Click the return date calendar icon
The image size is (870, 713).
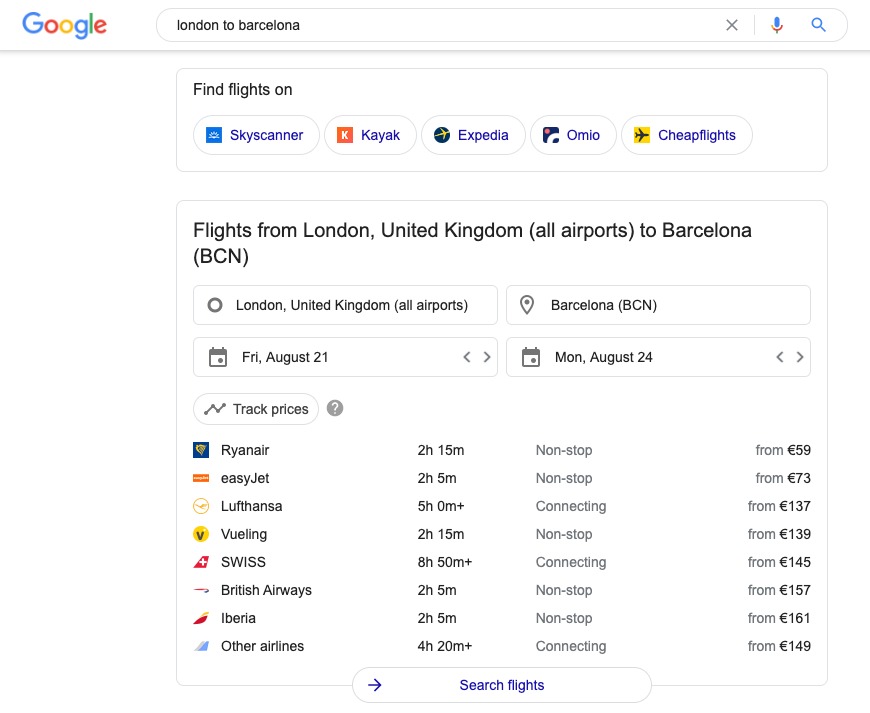(x=531, y=357)
